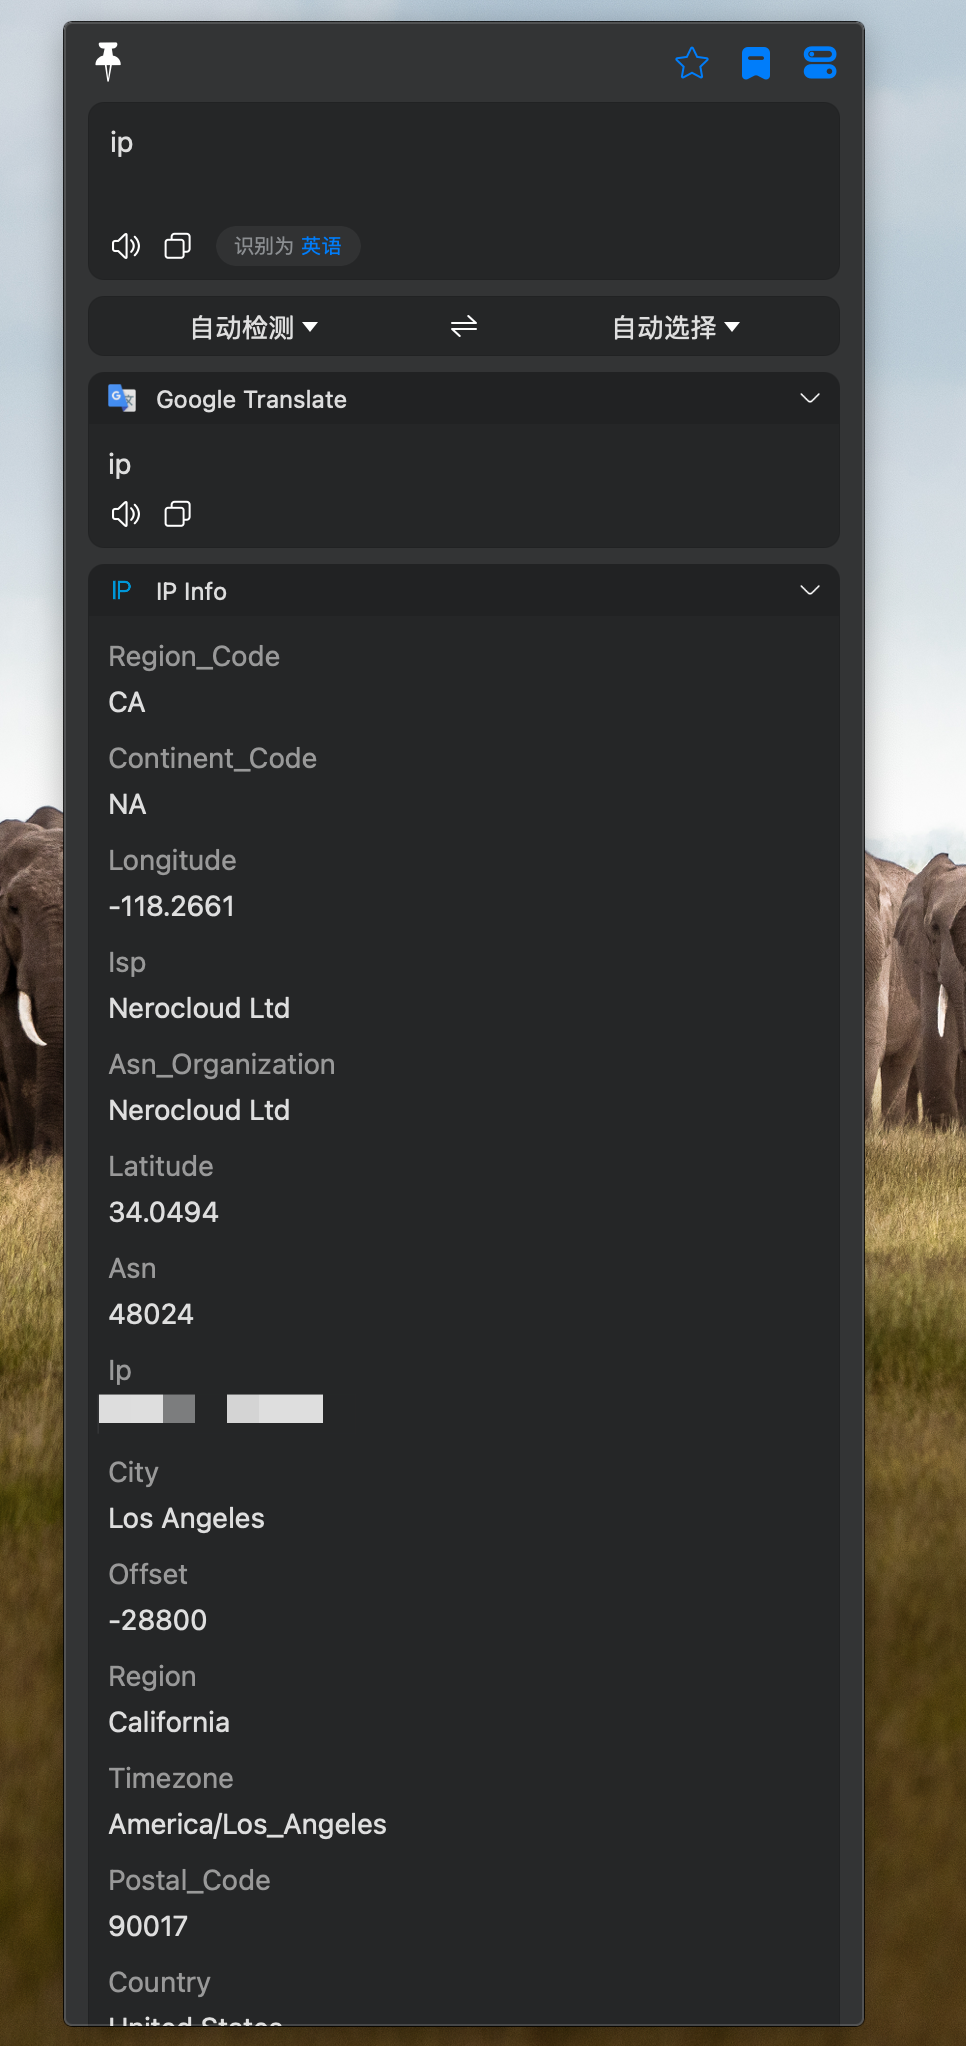Click the Asn_Organization label

pos(221,1064)
